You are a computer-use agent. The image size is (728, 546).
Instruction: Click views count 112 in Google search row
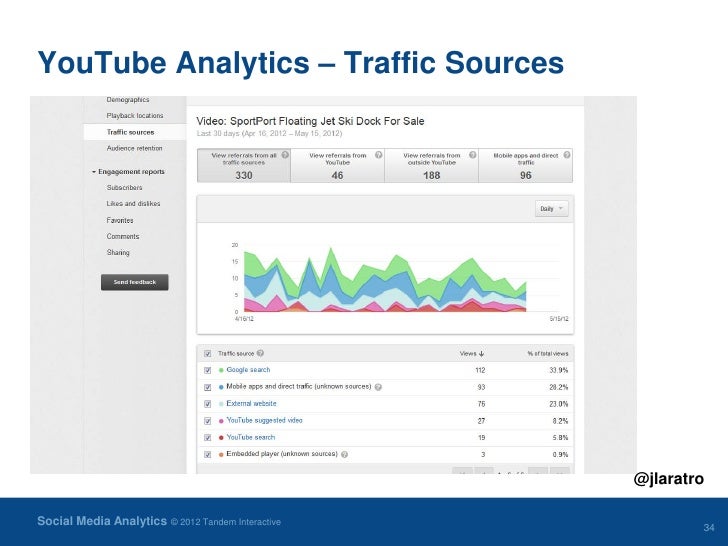pos(480,370)
